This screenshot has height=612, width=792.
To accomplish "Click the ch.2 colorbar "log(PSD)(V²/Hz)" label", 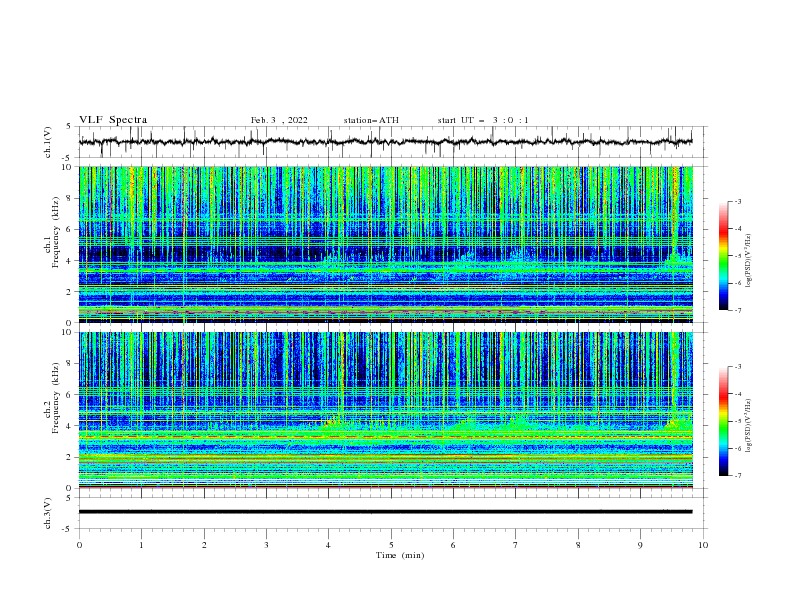I will point(749,425).
